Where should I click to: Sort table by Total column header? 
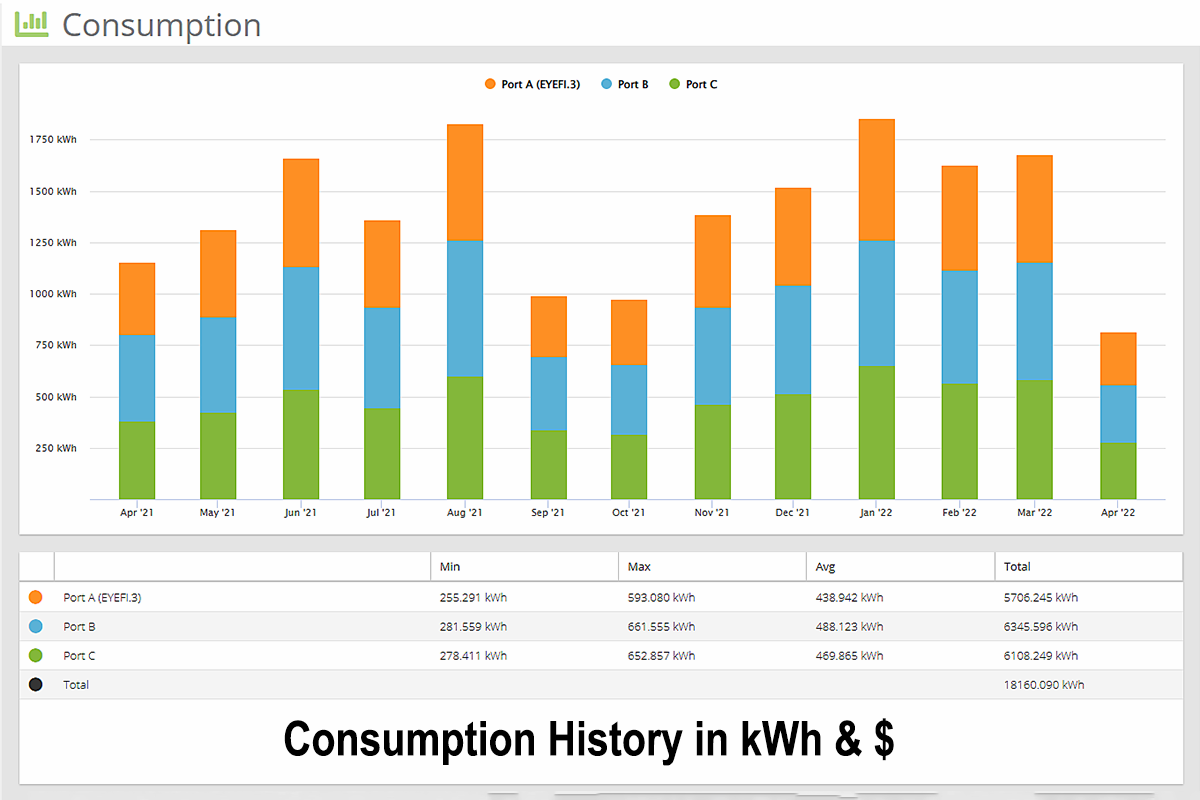[1017, 567]
